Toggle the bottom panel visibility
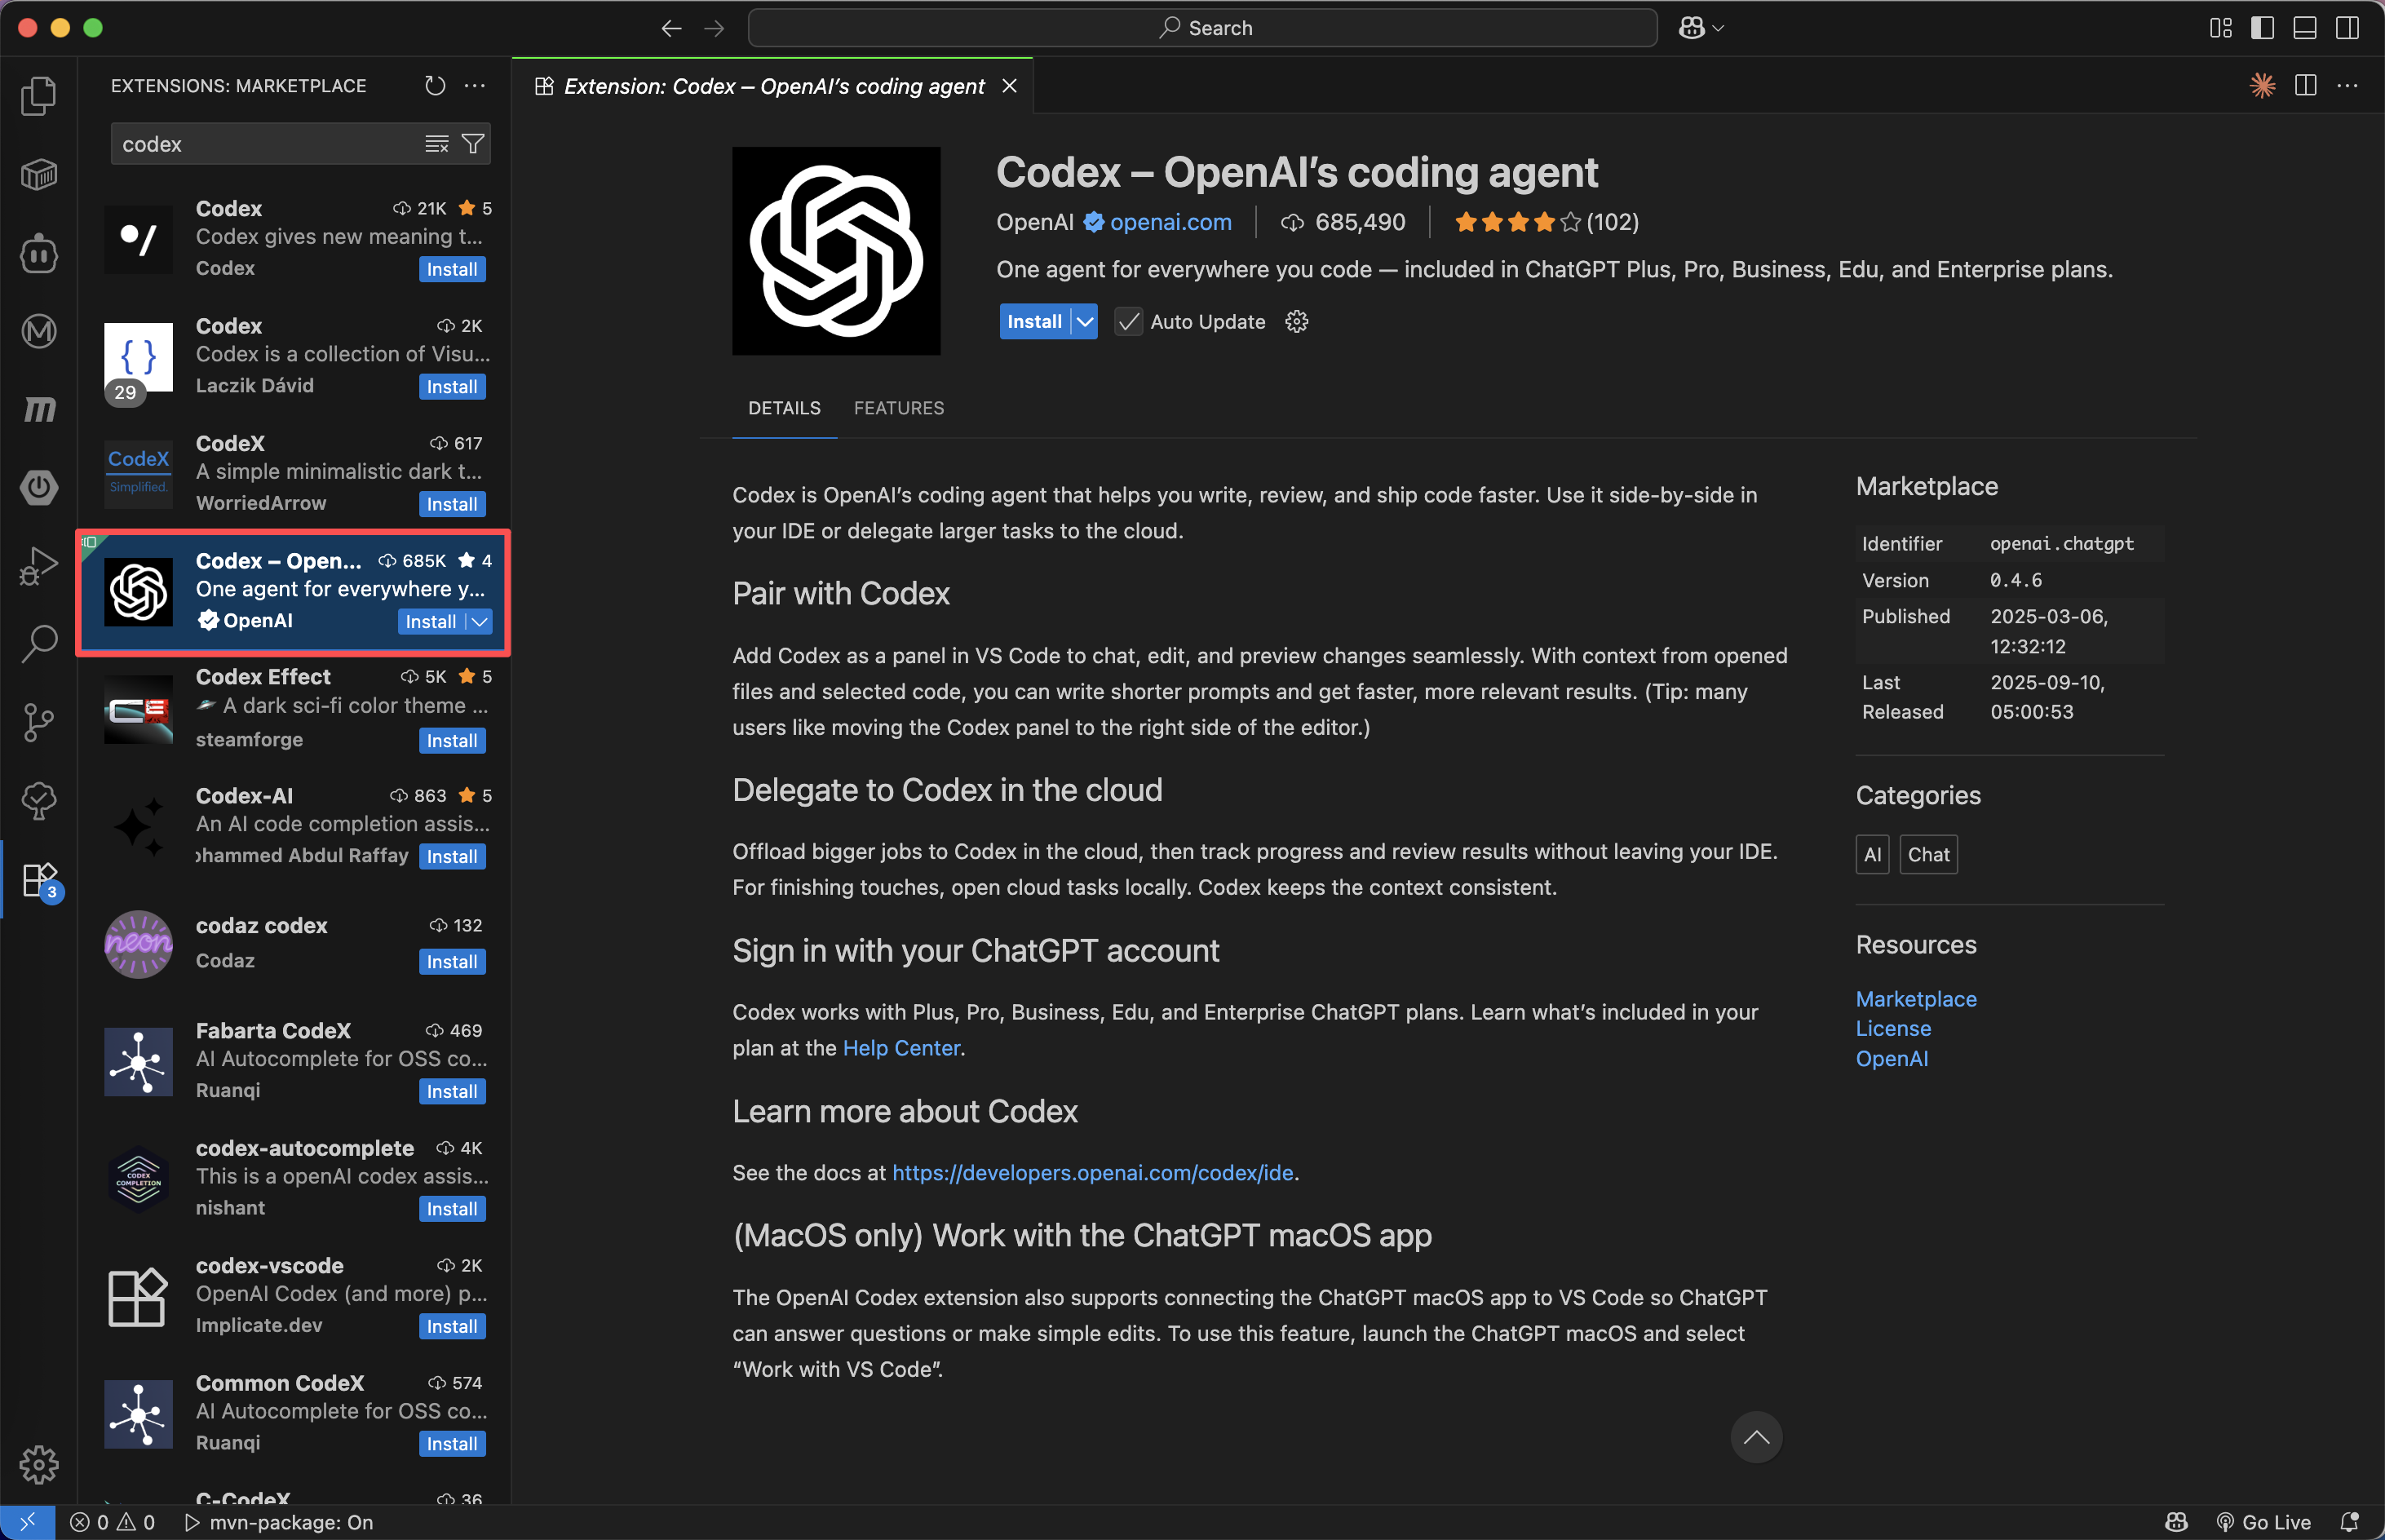The height and width of the screenshot is (1540, 2385). pos(2304,28)
